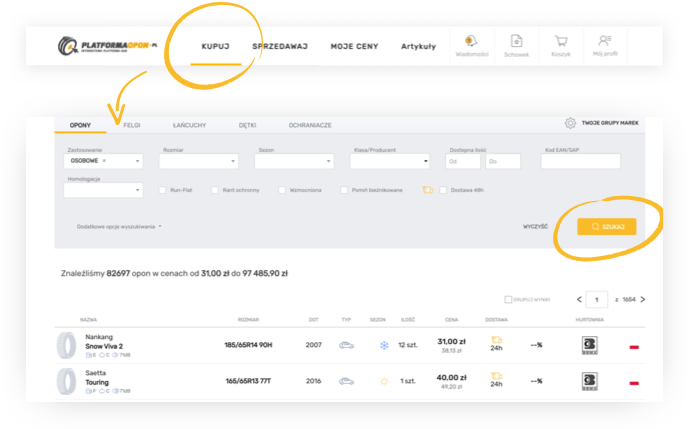
Task: Open the Koszyk shopping cart
Action: coord(561,42)
